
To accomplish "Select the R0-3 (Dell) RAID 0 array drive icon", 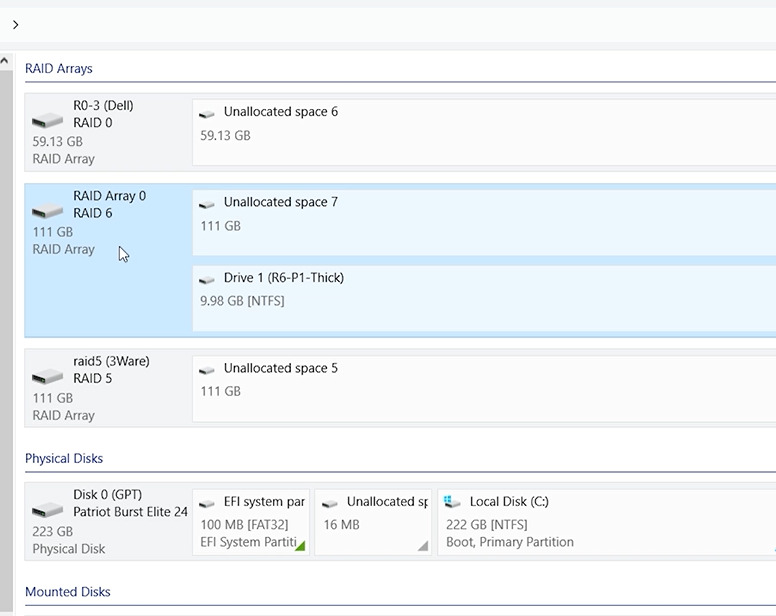I will click(x=48, y=120).
